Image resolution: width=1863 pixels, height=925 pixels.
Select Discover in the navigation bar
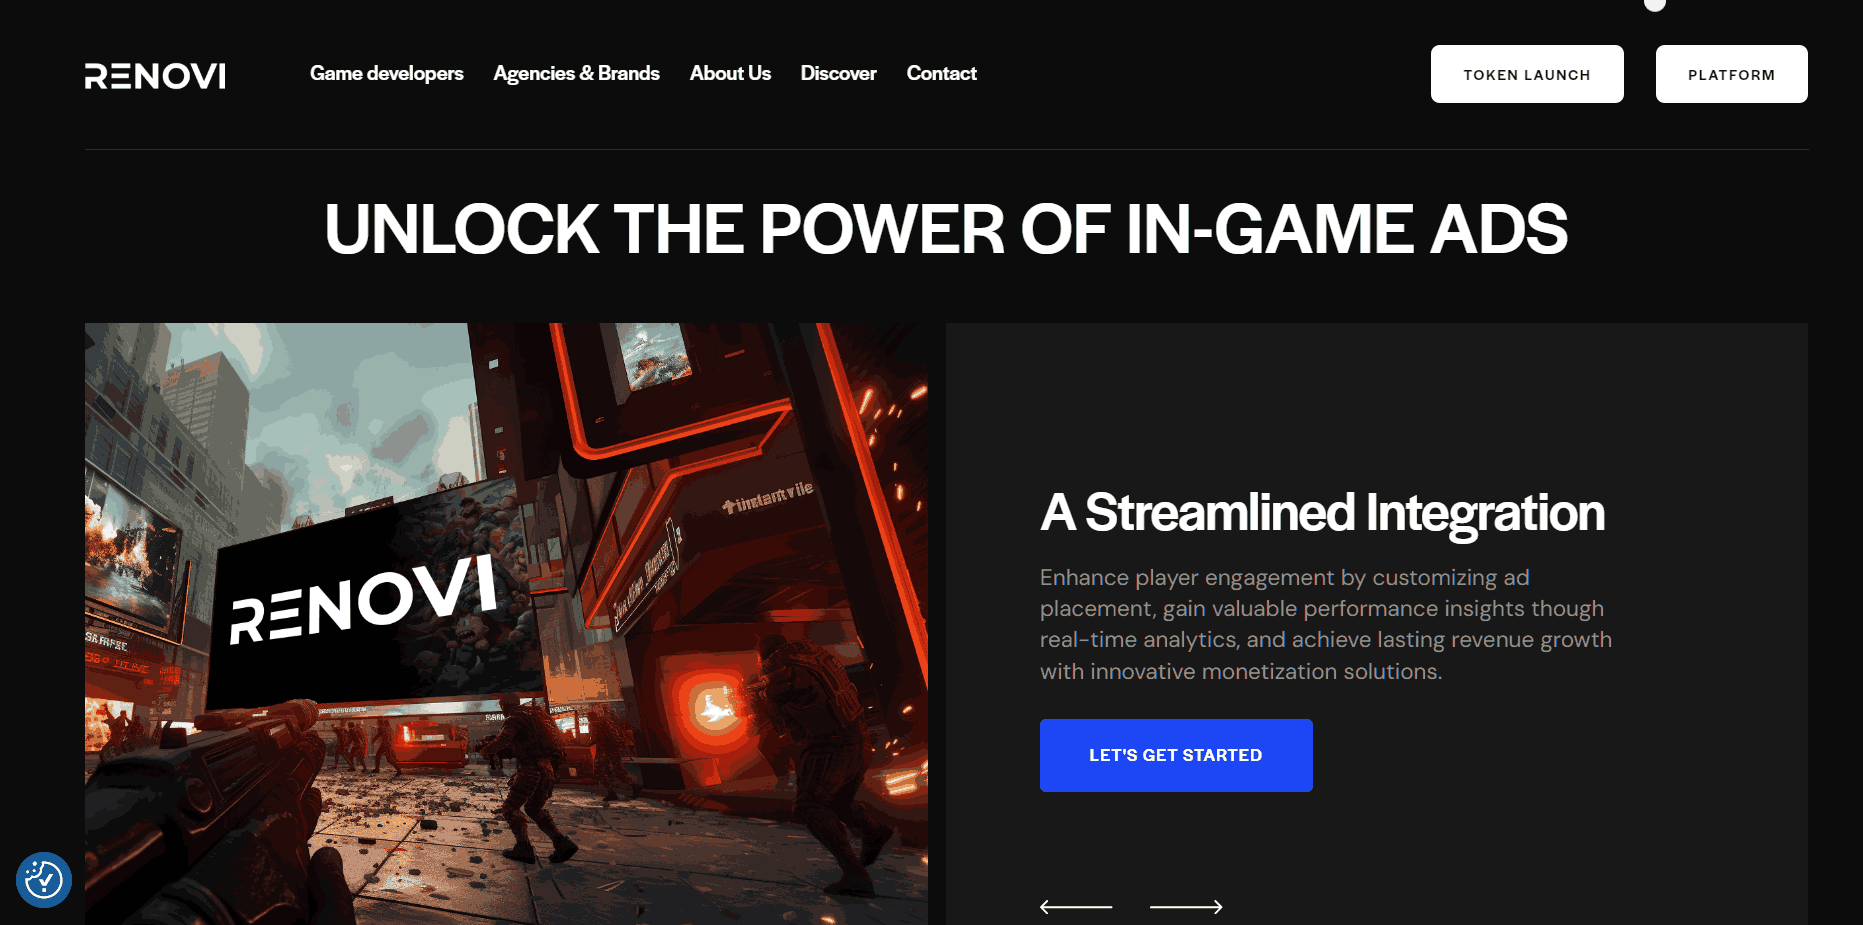coord(838,73)
